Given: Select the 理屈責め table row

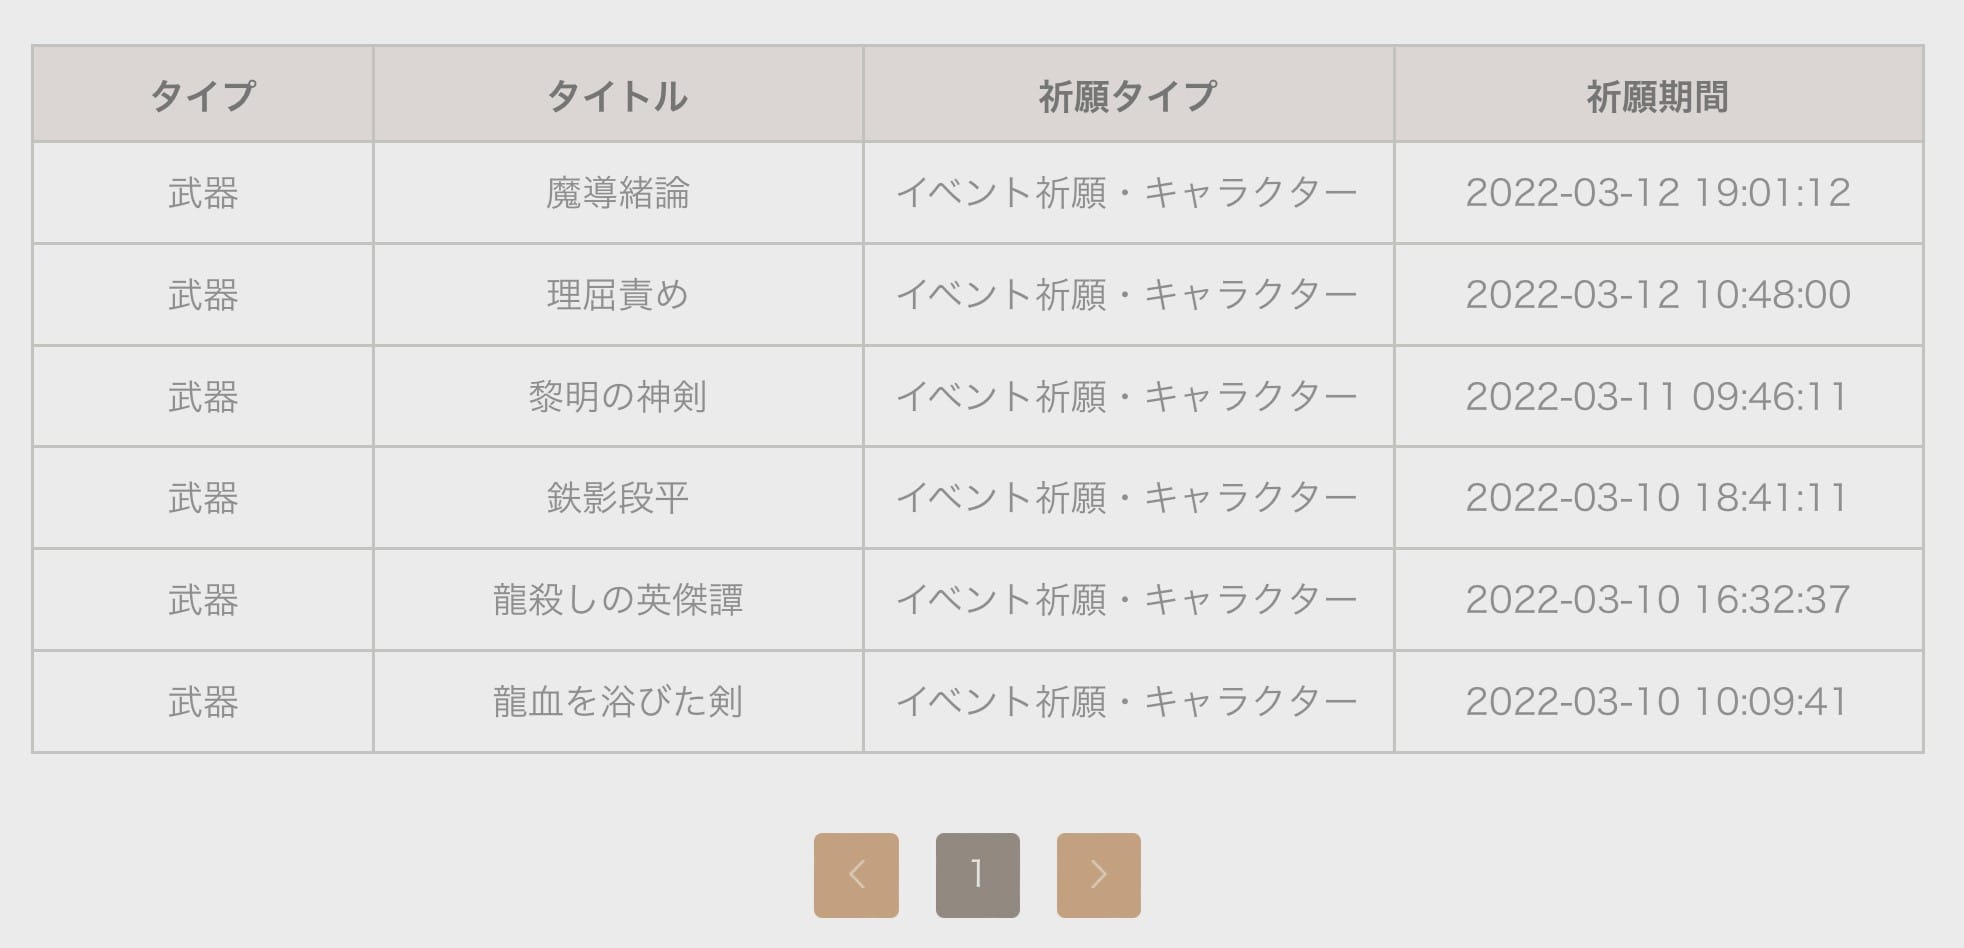Looking at the screenshot, I should [617, 295].
